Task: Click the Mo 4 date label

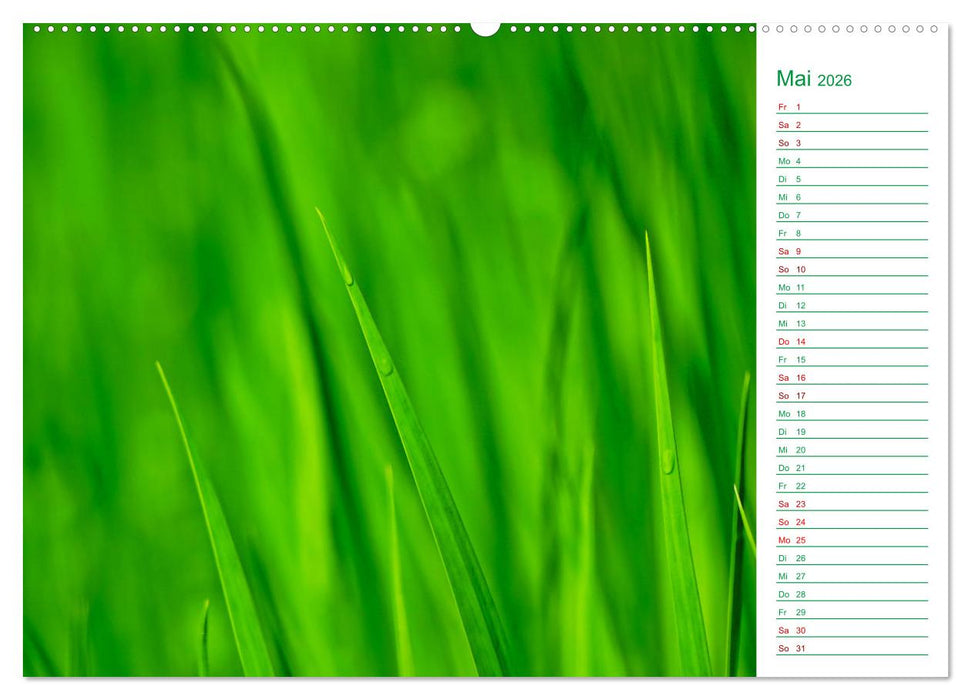Action: click(x=790, y=162)
